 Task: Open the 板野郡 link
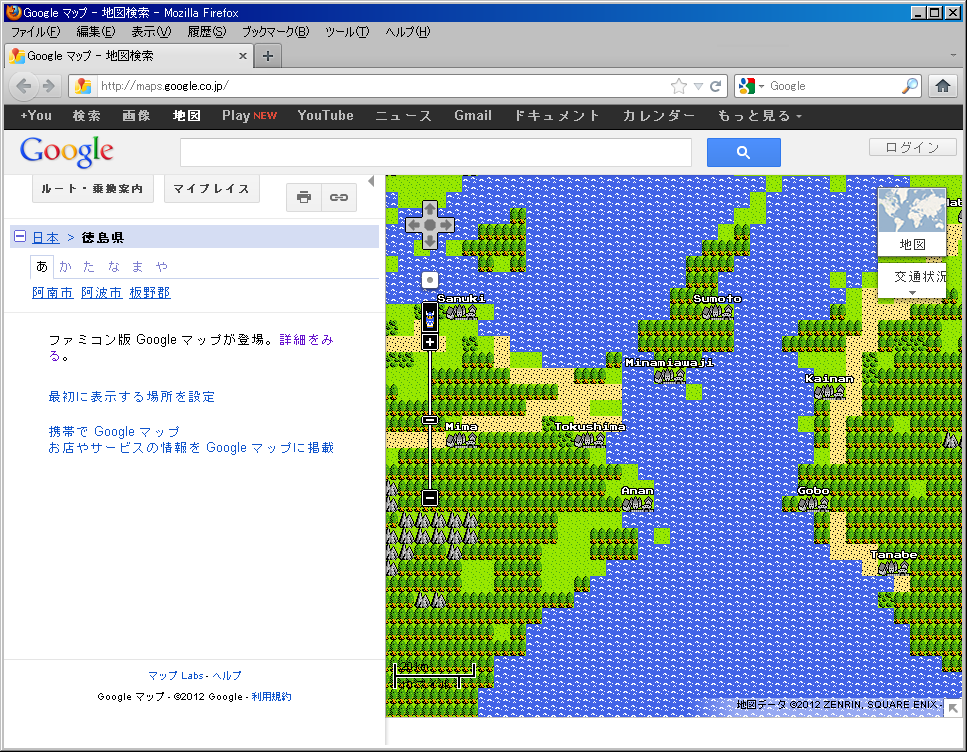tap(150, 293)
